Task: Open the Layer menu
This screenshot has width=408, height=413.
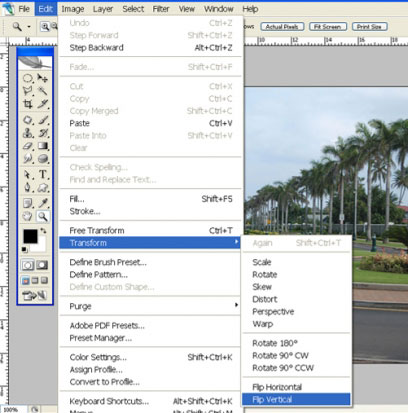Action: [x=103, y=9]
